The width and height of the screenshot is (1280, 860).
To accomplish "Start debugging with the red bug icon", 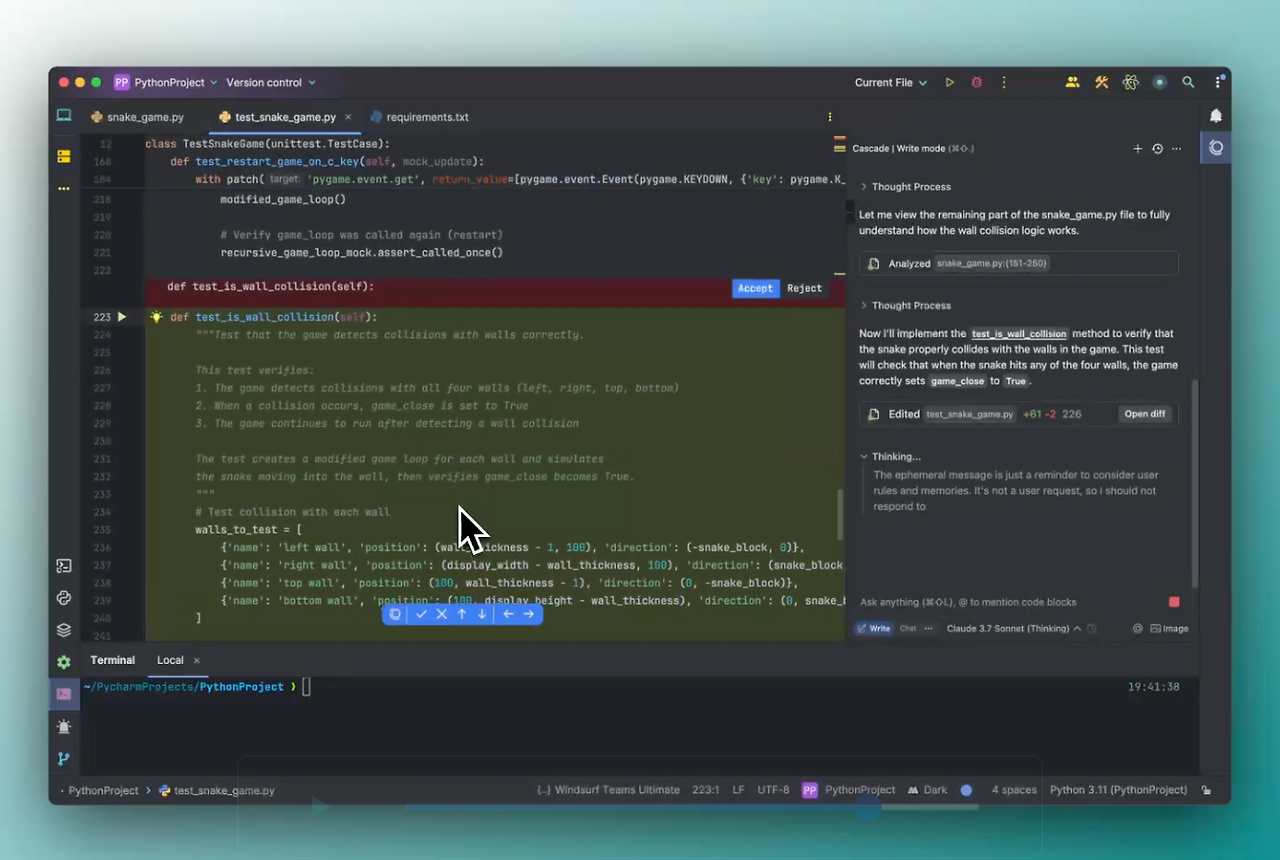I will pyautogui.click(x=977, y=83).
